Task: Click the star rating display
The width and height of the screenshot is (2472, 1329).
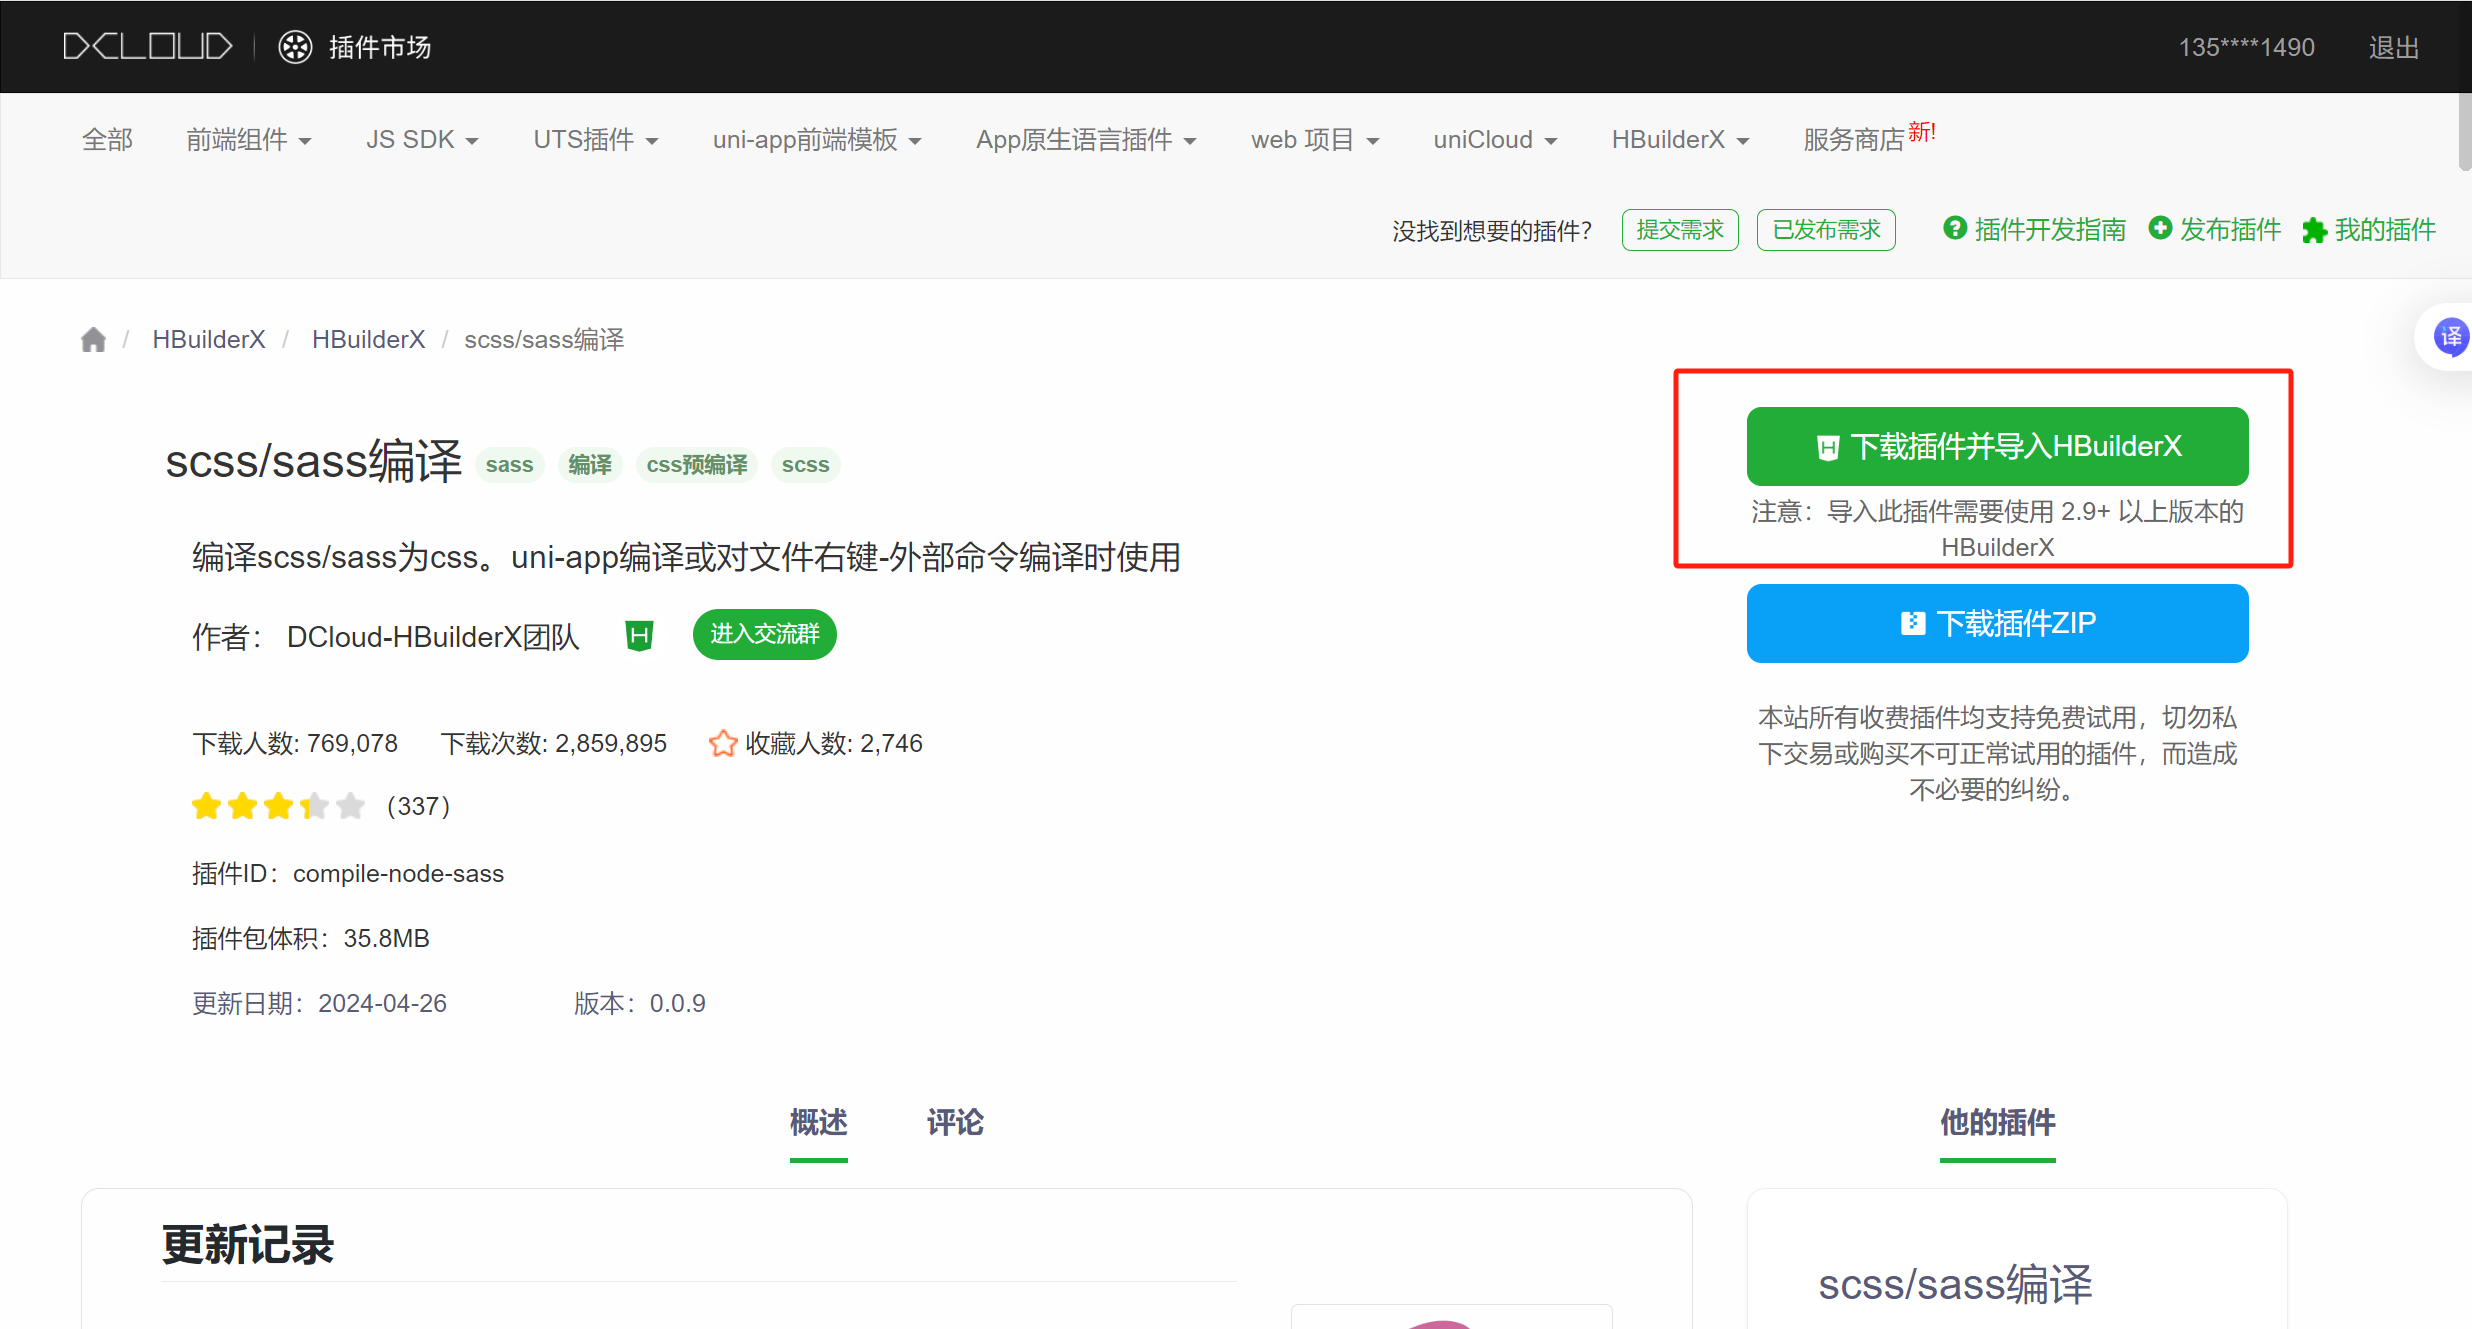Action: (x=278, y=806)
